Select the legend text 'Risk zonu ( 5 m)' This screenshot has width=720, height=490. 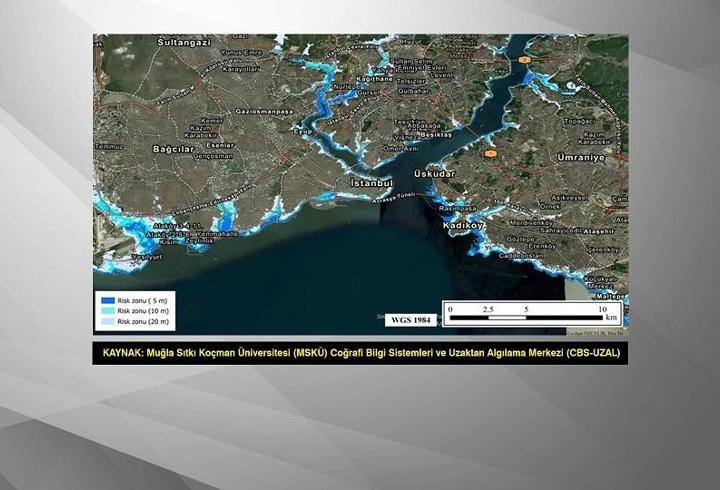pyautogui.click(x=142, y=300)
